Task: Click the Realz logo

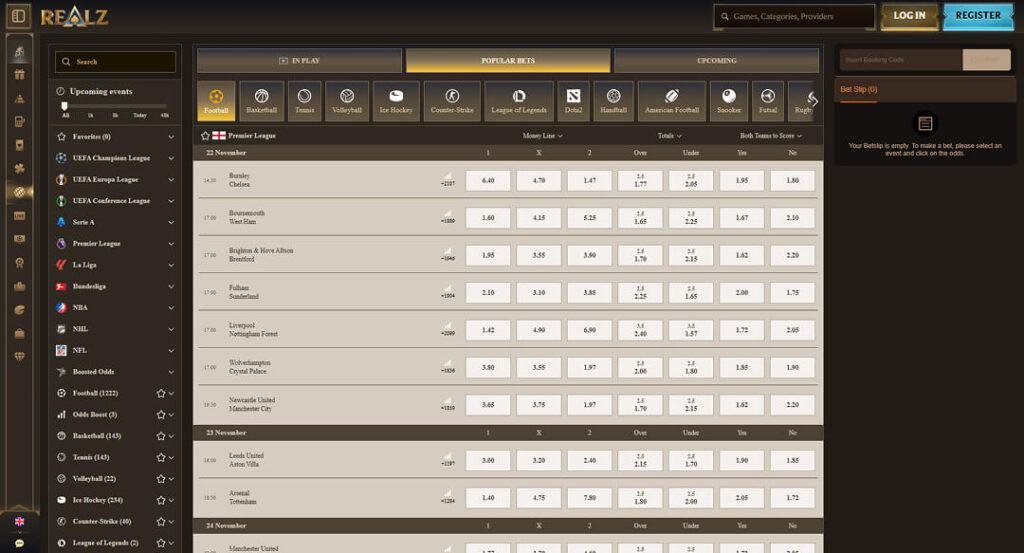Action: (74, 16)
